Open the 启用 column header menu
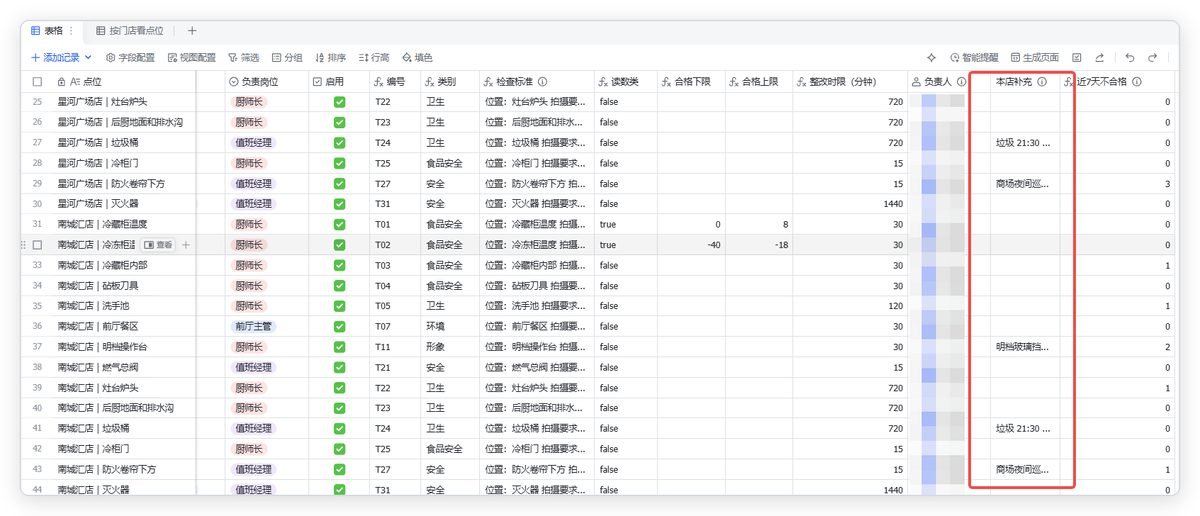Viewport: 1200px width, 516px height. (337, 82)
